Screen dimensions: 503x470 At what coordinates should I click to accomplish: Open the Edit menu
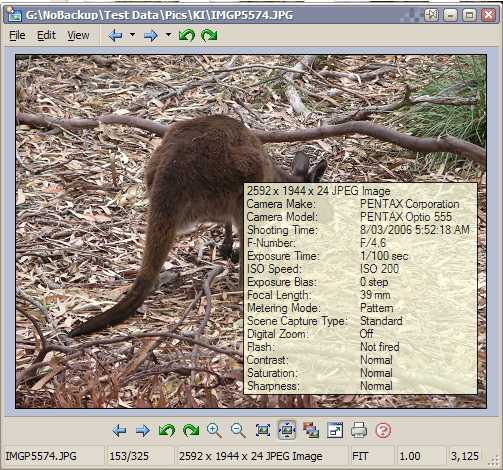click(x=46, y=35)
